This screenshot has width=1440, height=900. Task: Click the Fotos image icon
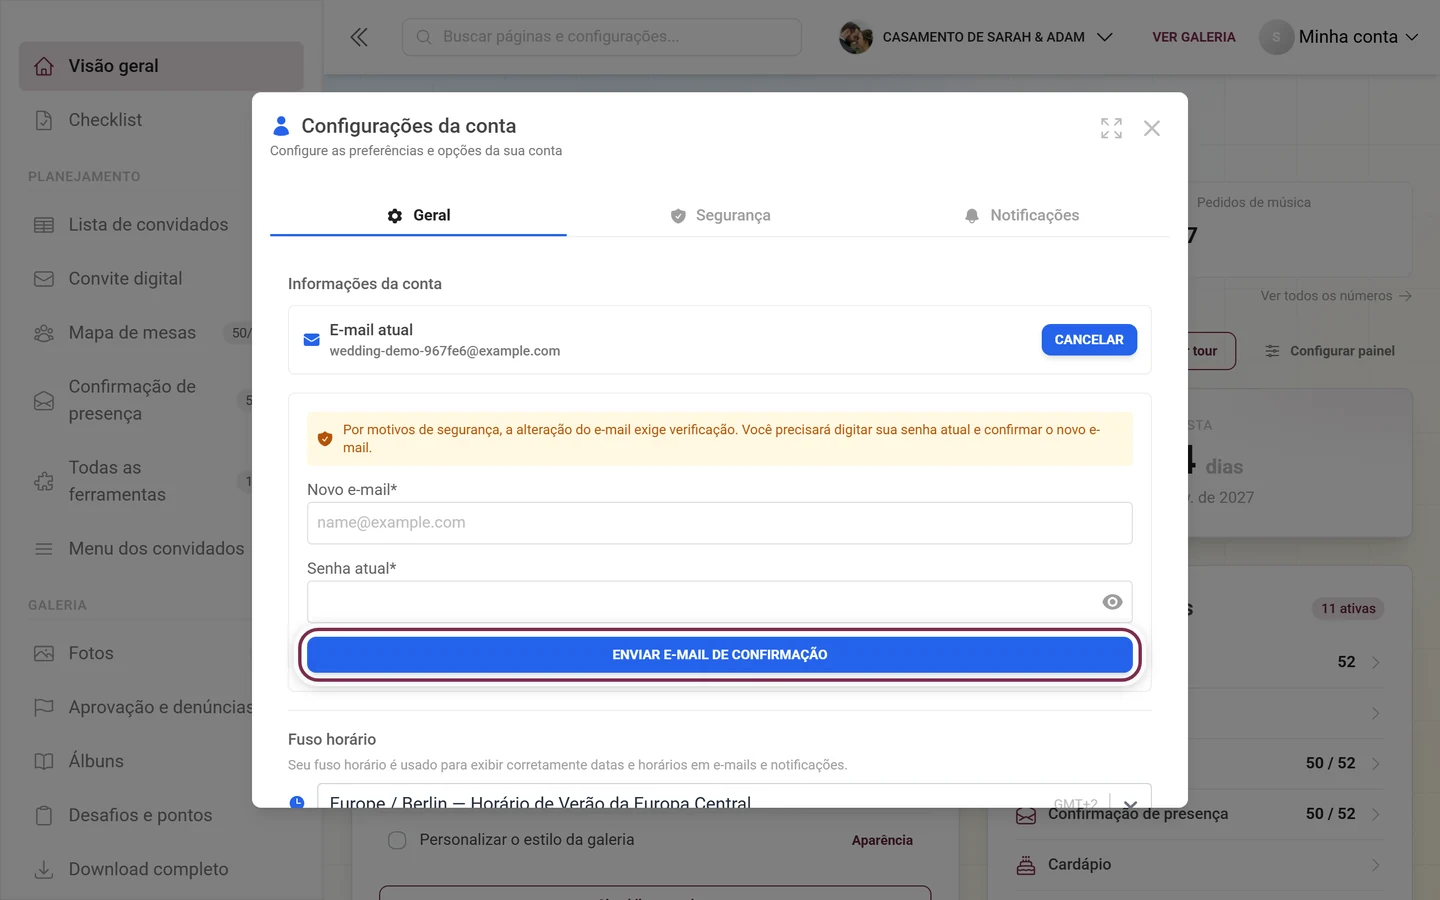coord(44,654)
